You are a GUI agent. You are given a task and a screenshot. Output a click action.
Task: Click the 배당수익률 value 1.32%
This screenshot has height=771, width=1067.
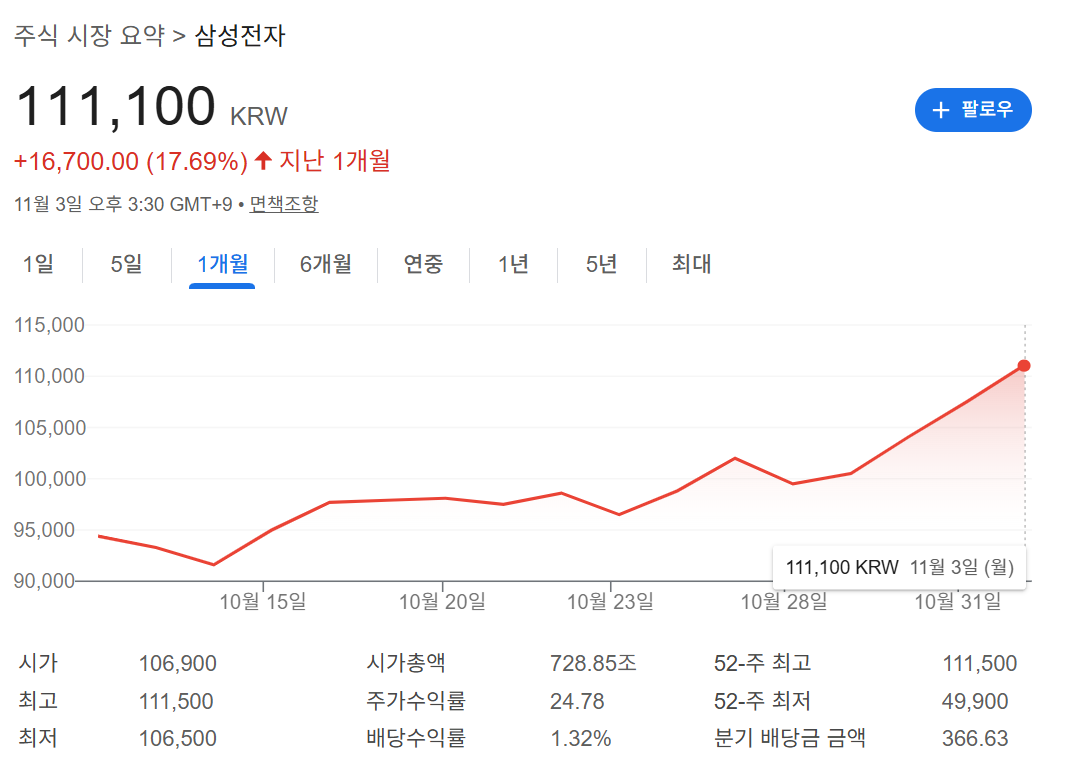click(580, 738)
